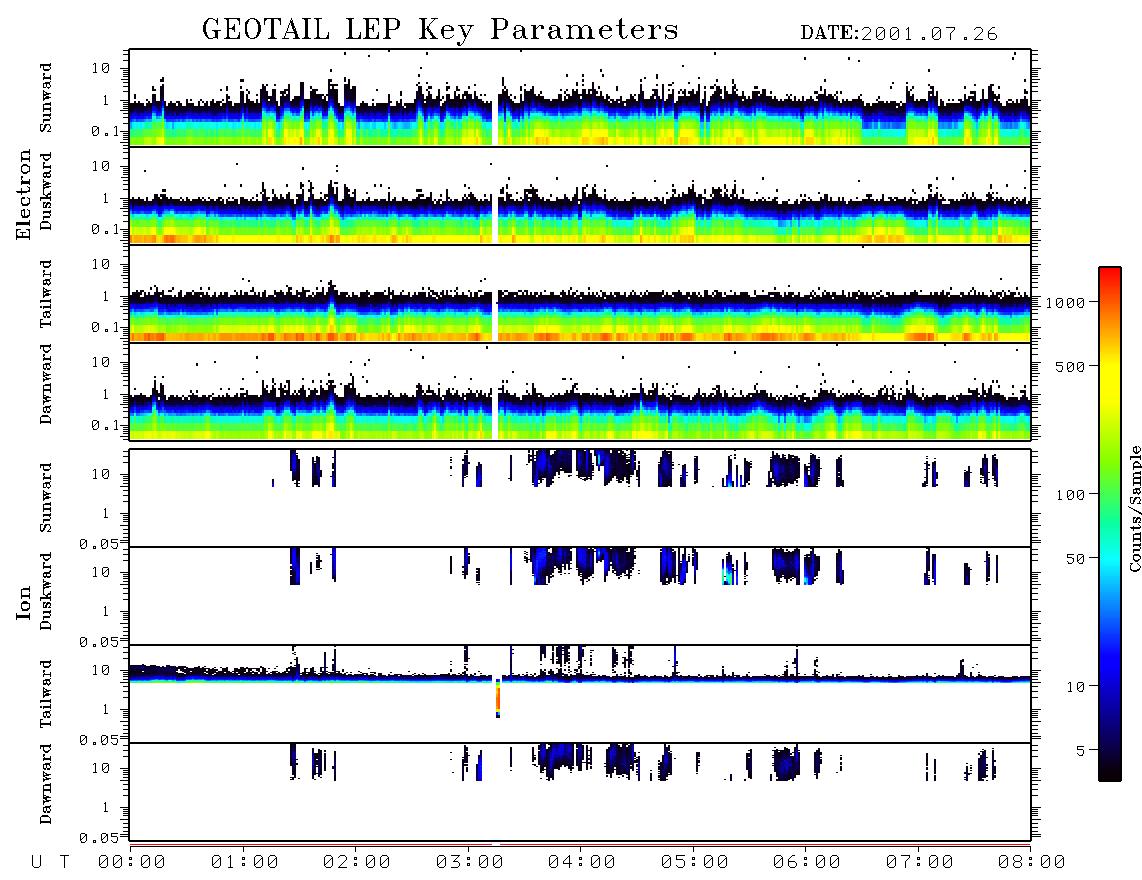
Task: Click the Ion Duskward spectrogram panel
Action: click(x=580, y=596)
